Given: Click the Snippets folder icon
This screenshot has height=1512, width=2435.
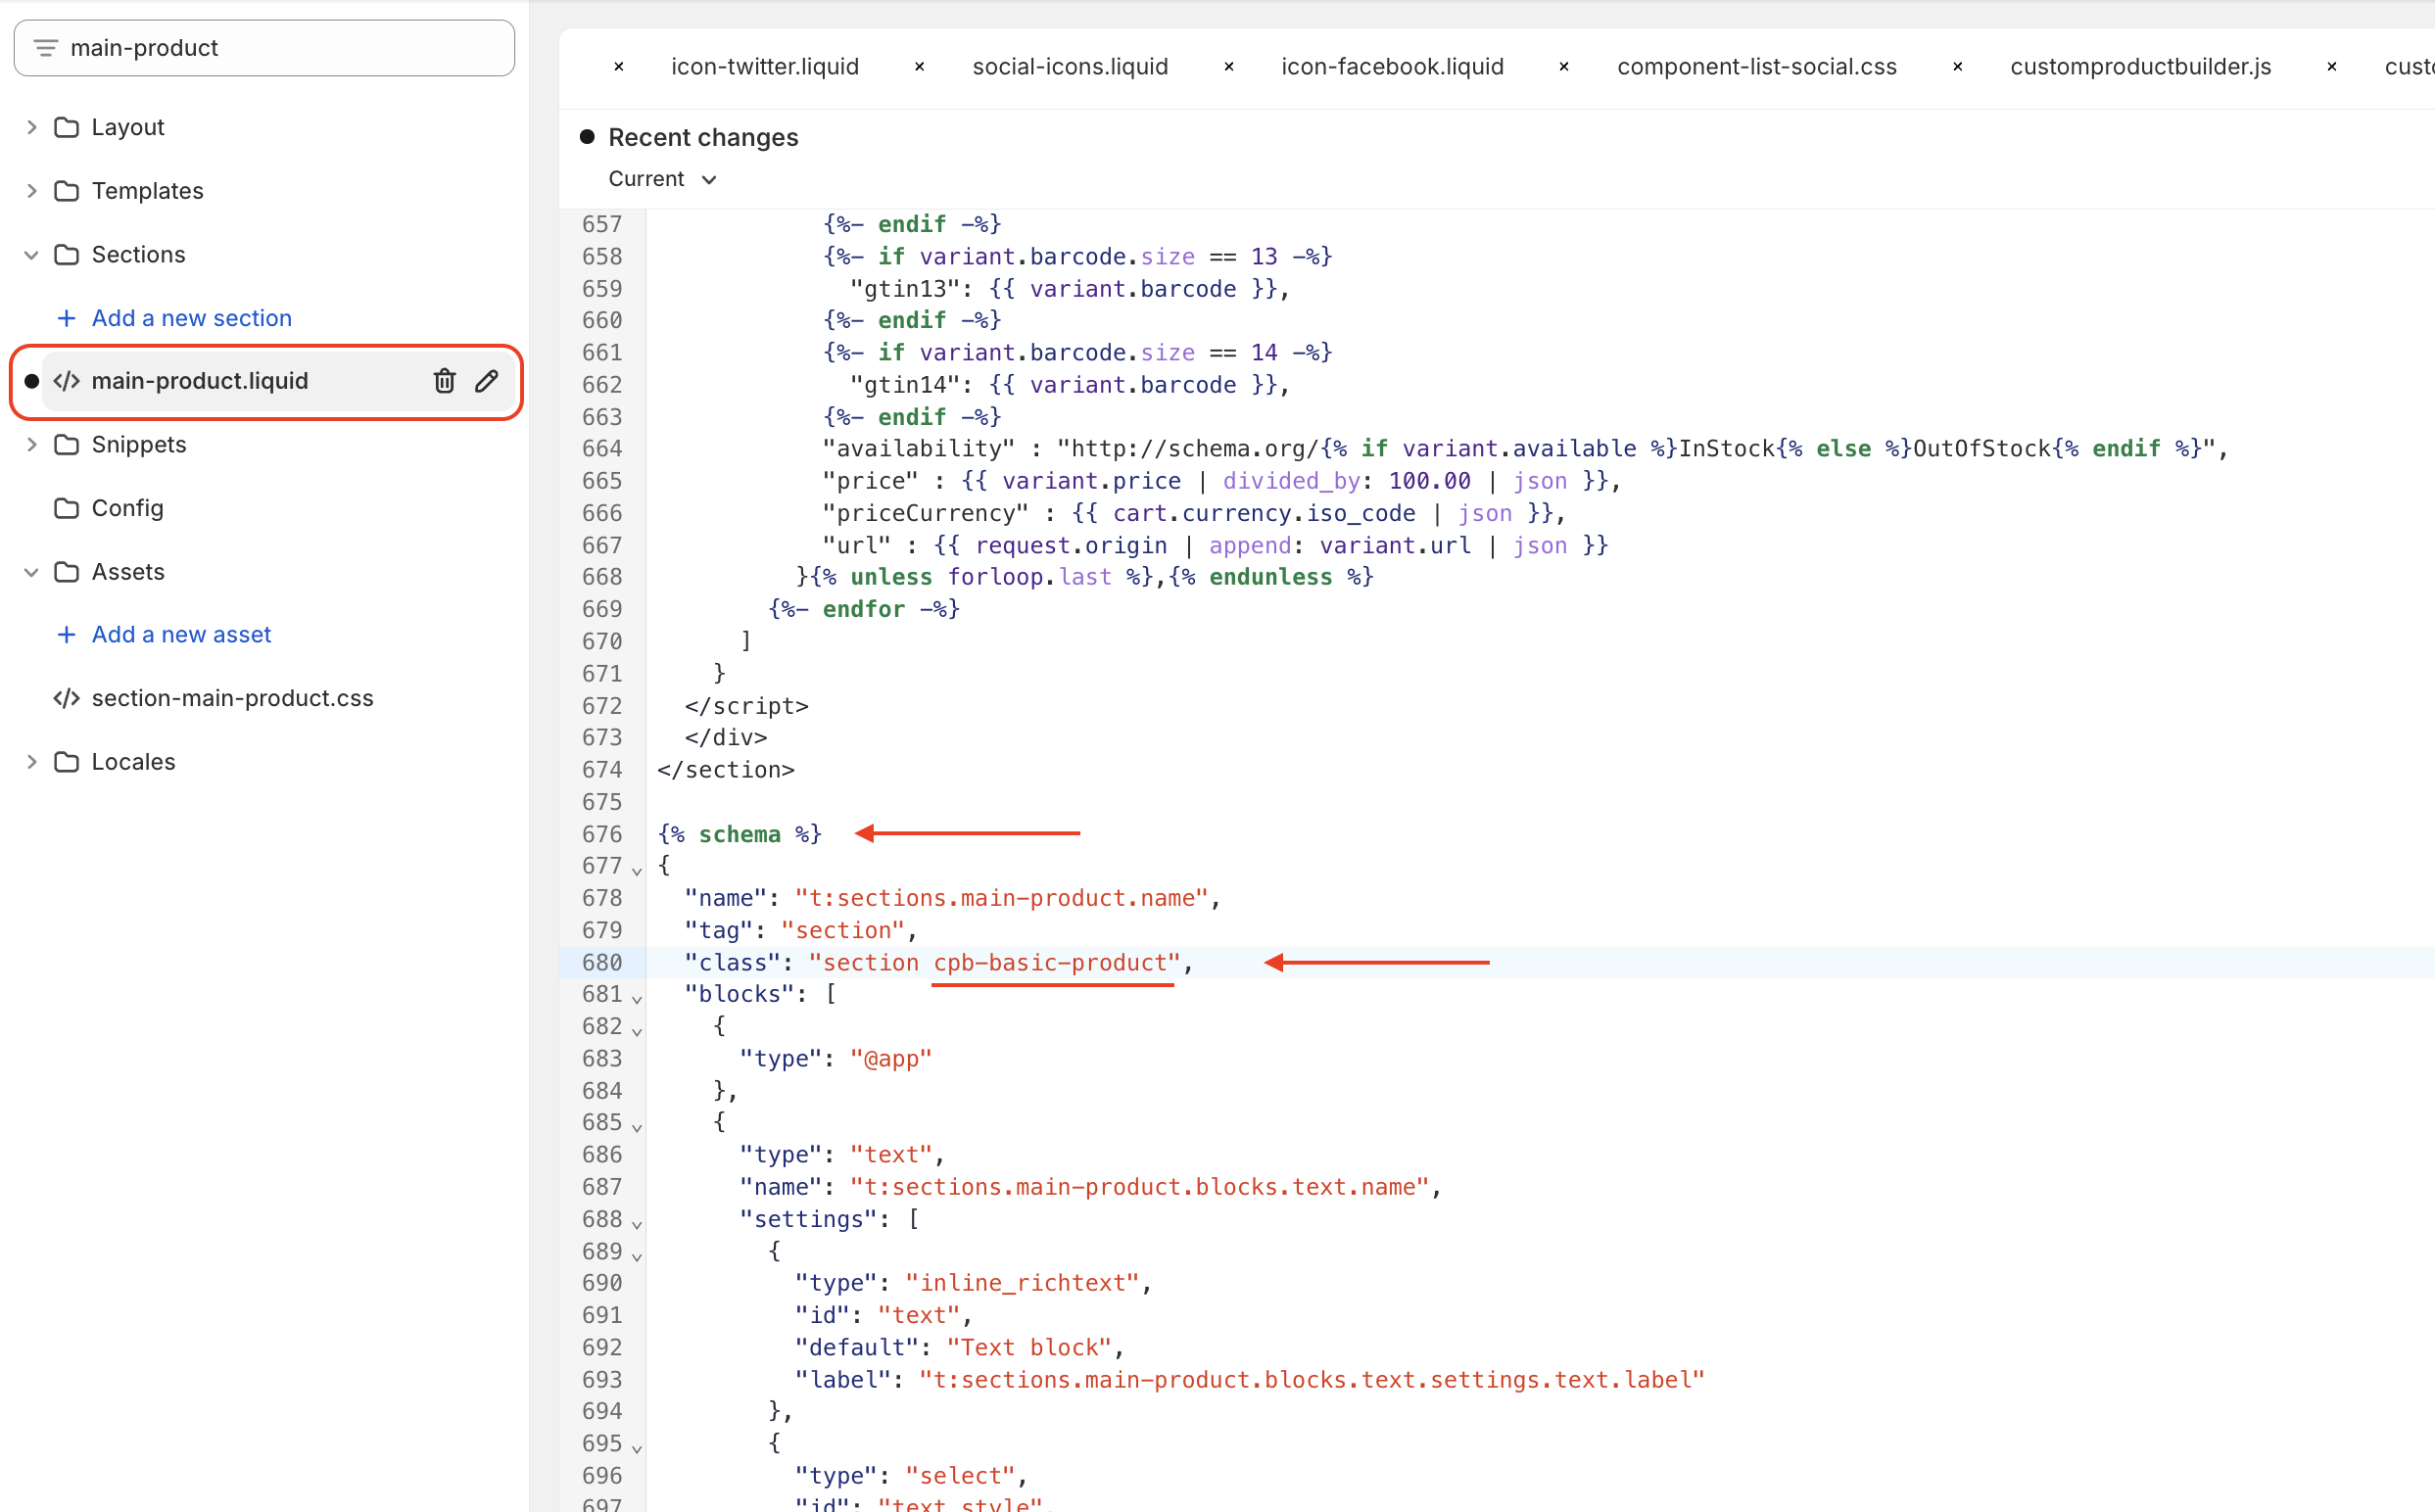Looking at the screenshot, I should click(x=67, y=444).
